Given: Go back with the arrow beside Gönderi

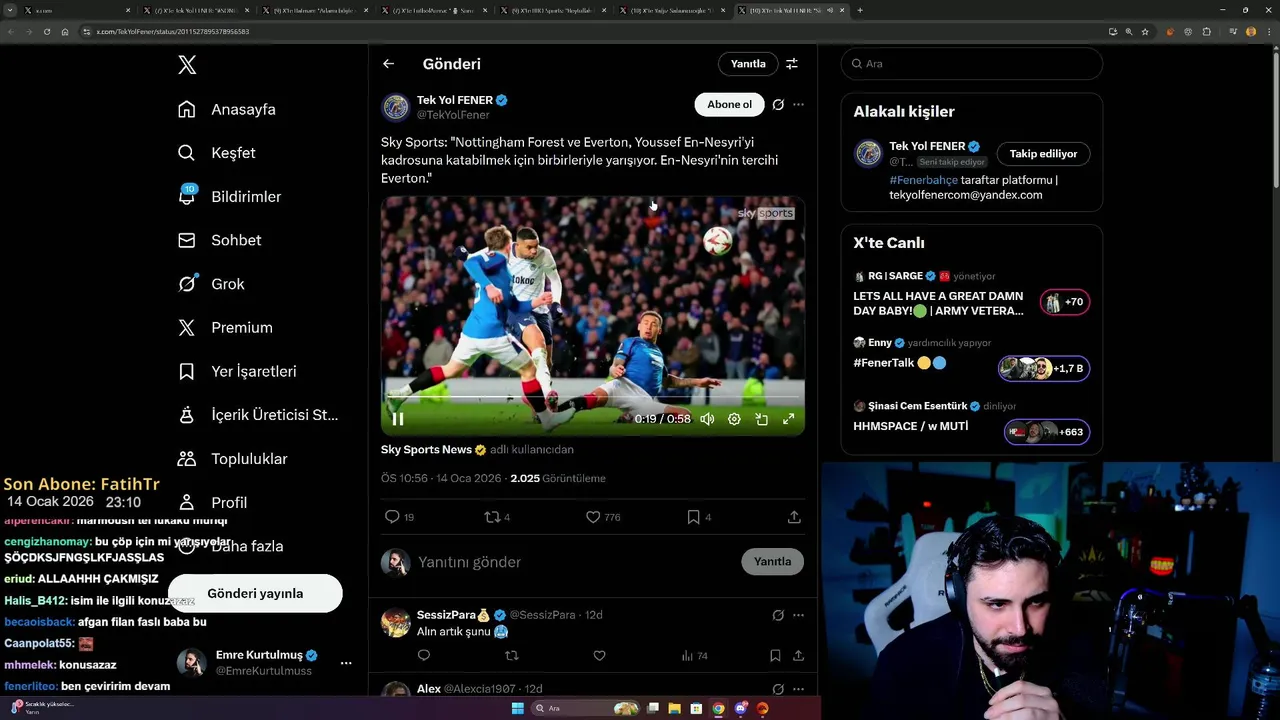Looking at the screenshot, I should (388, 64).
